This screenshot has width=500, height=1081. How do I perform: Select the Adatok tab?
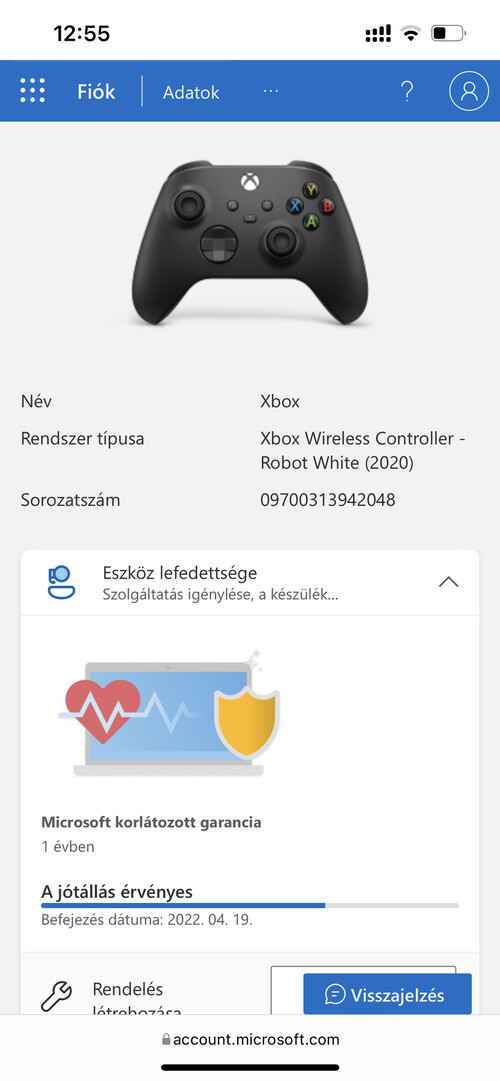pos(191,92)
